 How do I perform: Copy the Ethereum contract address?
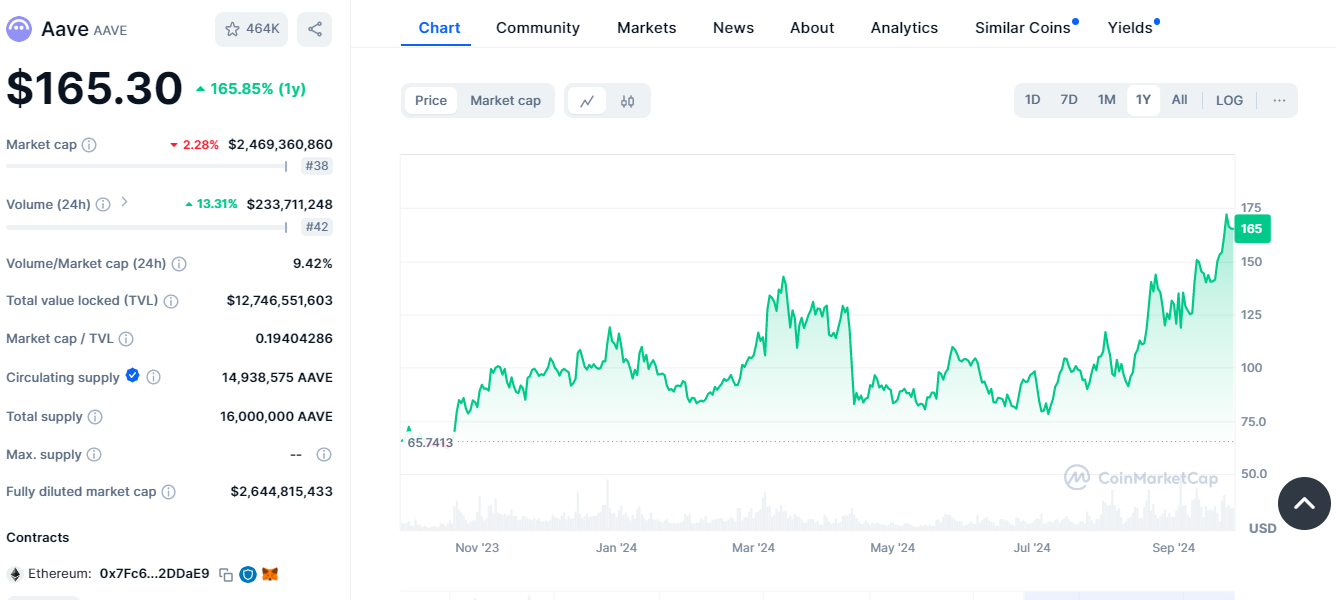pos(226,575)
